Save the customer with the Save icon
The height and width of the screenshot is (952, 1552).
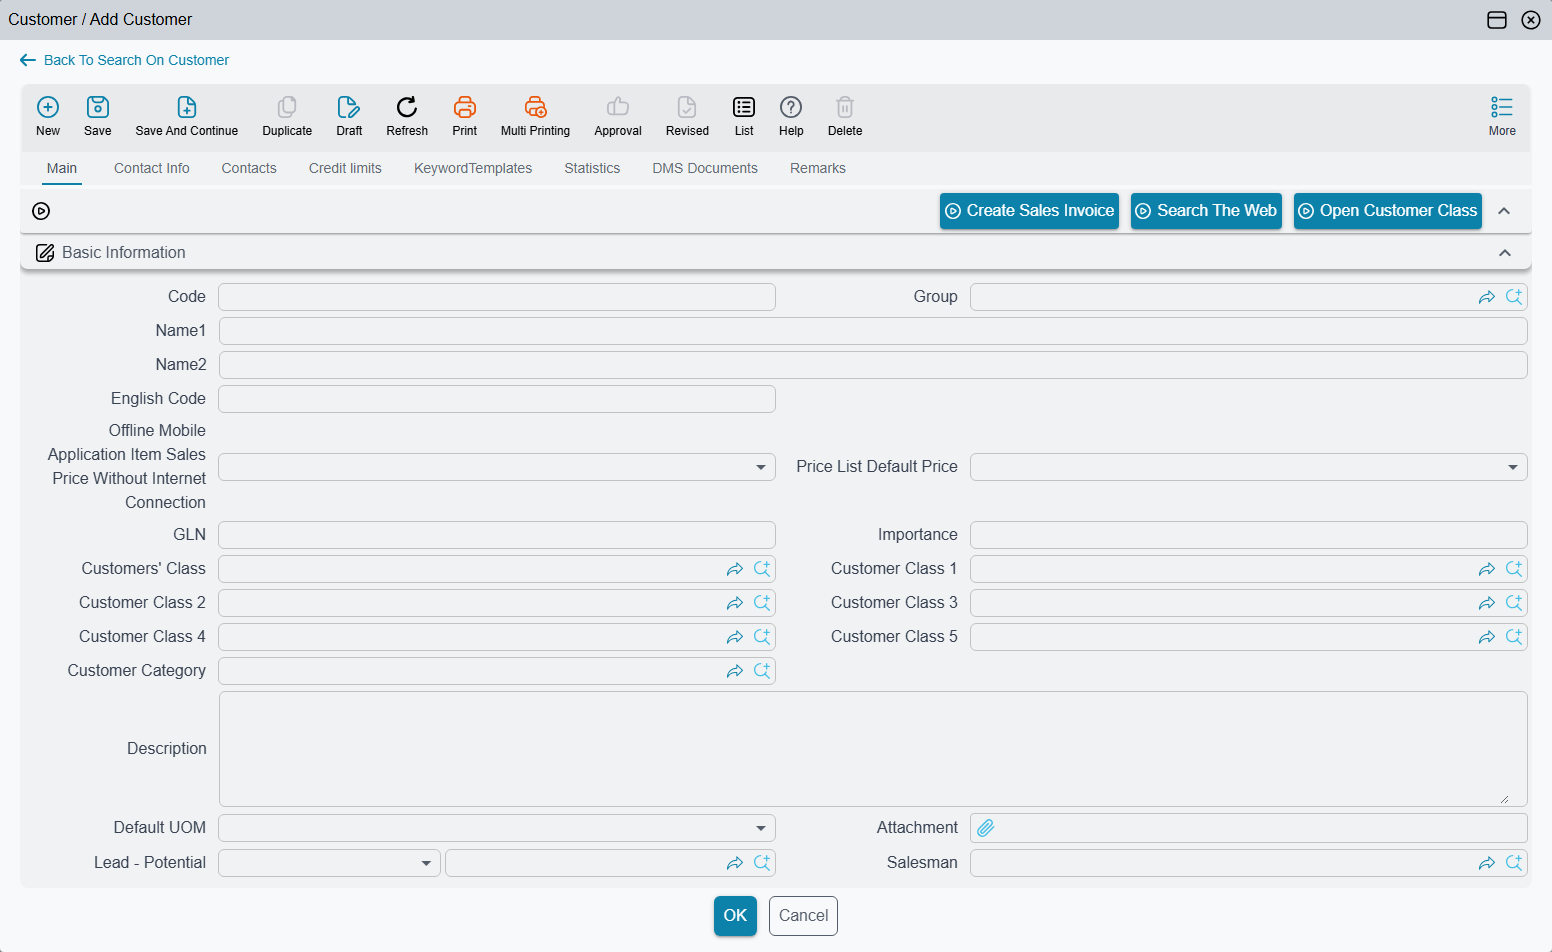click(98, 107)
